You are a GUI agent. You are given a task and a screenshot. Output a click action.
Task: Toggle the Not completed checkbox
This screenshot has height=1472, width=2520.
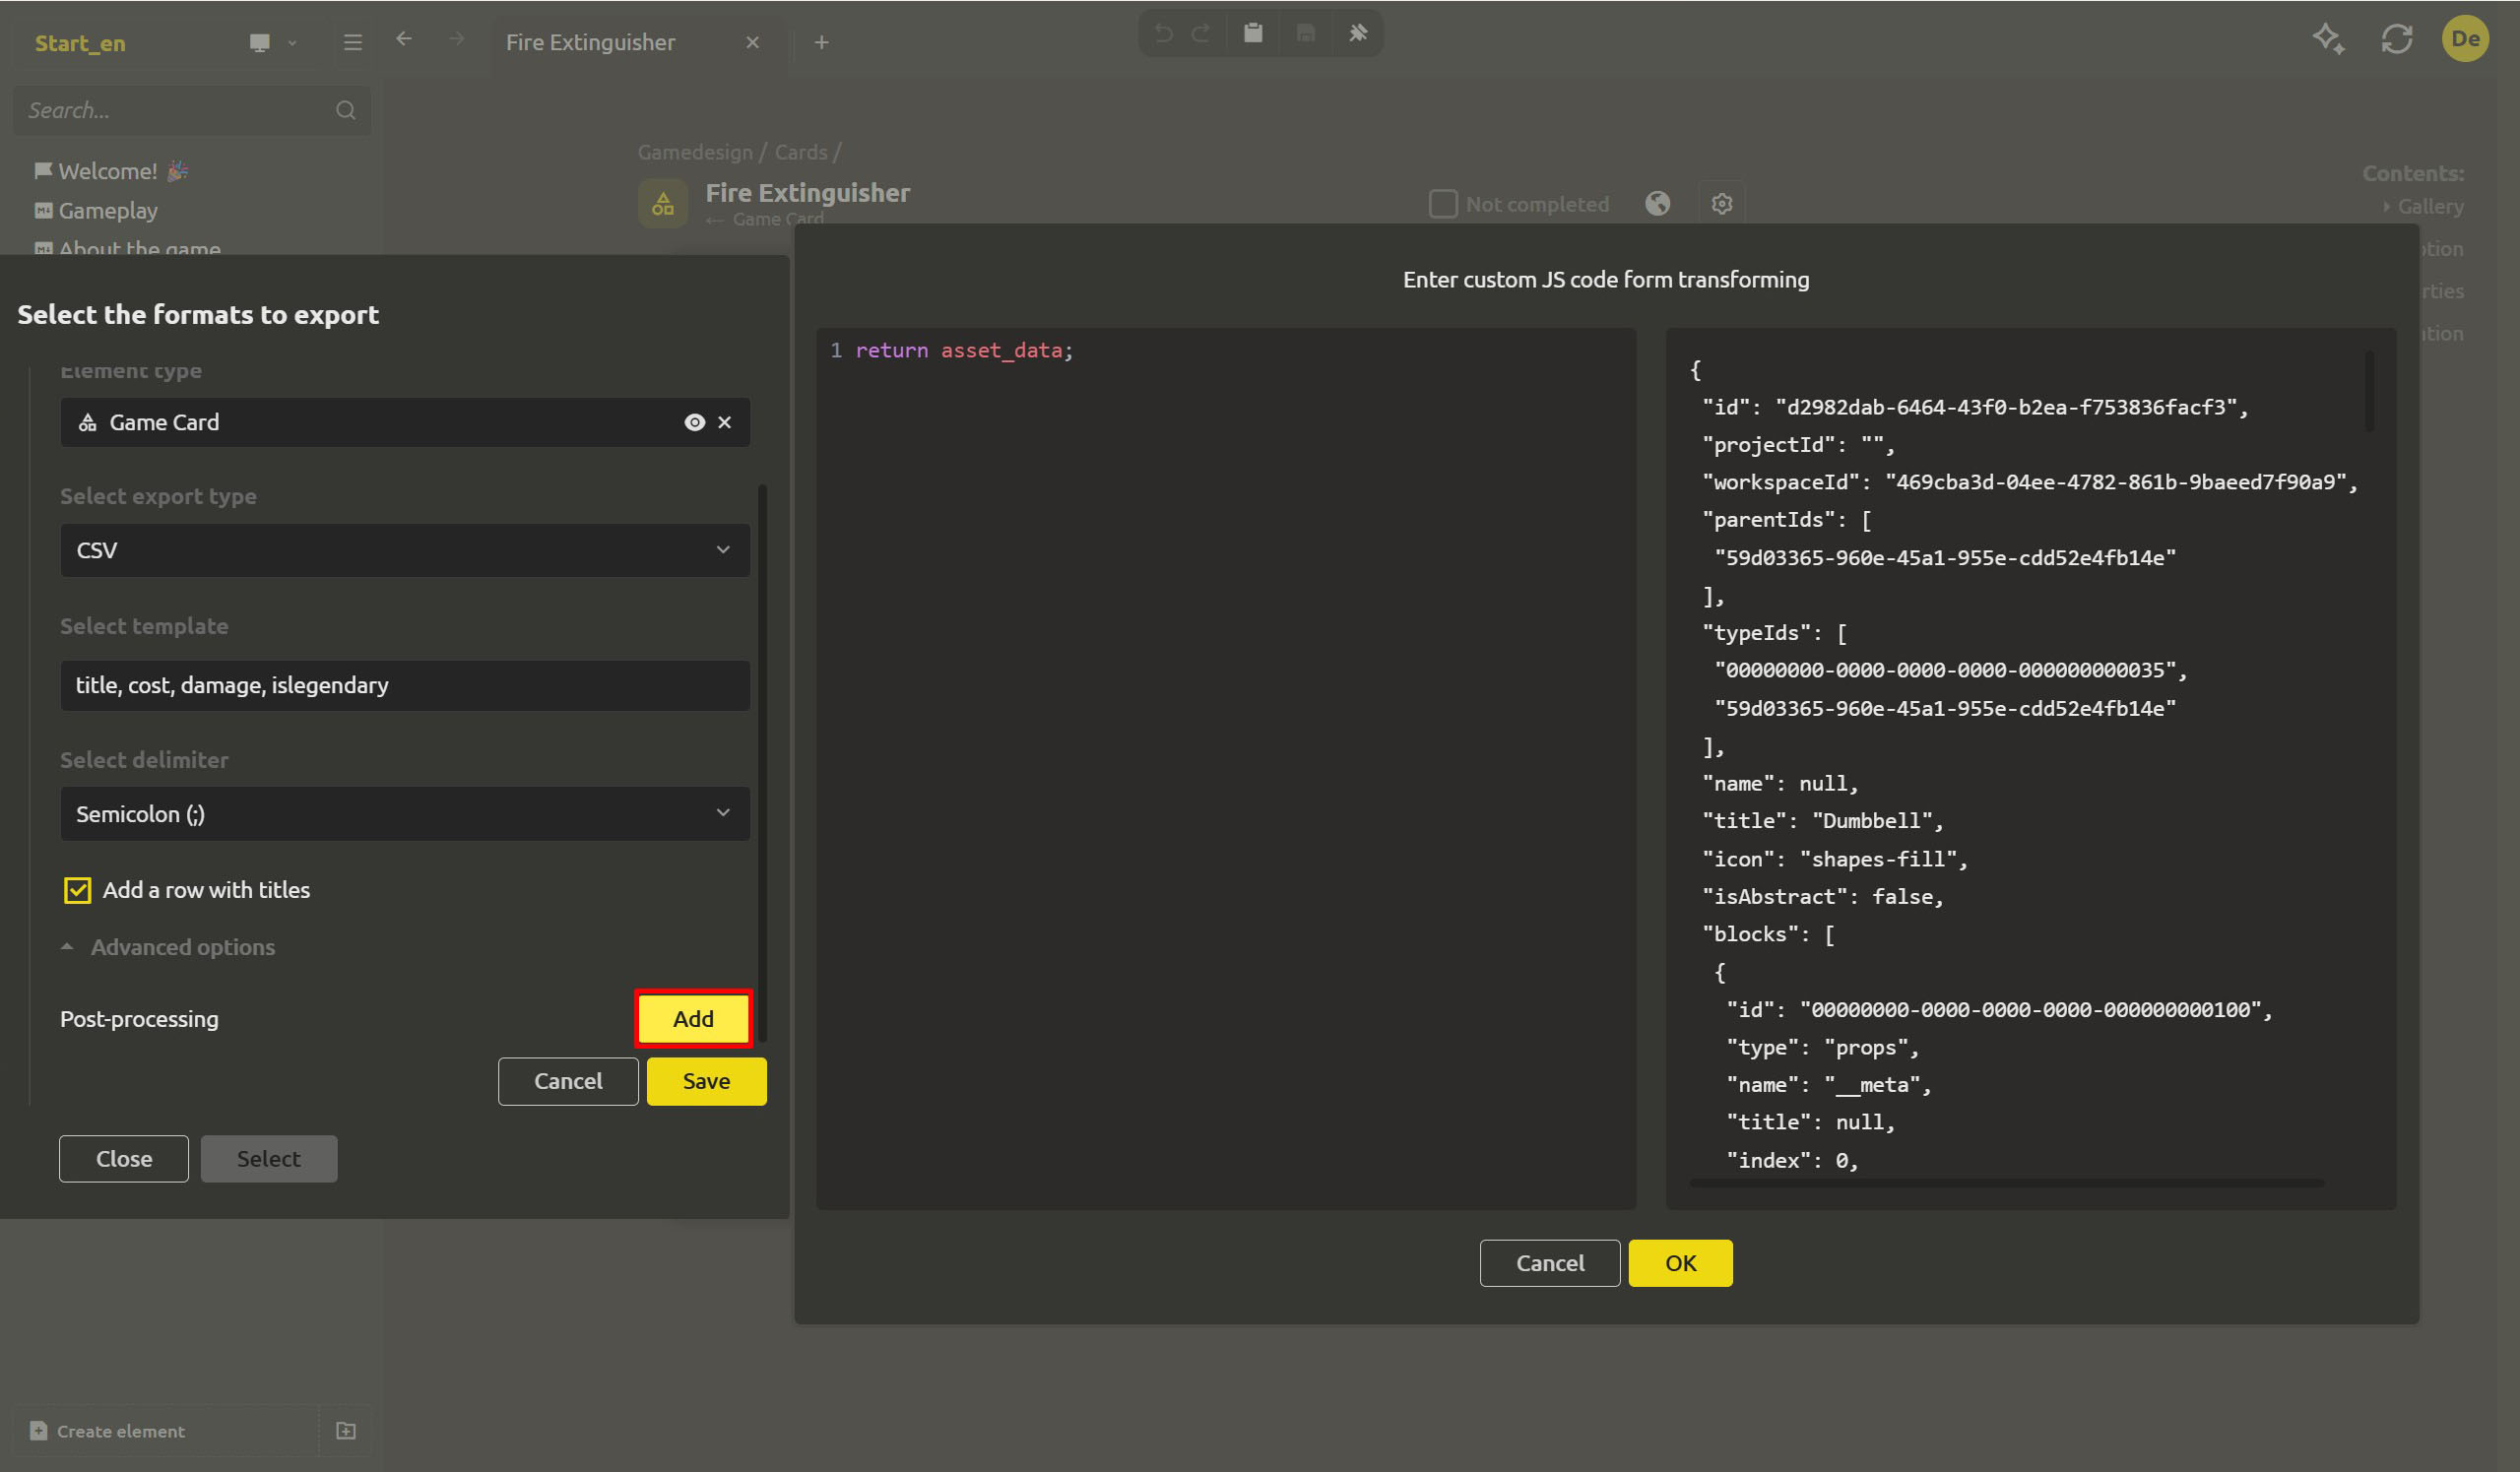click(1442, 204)
